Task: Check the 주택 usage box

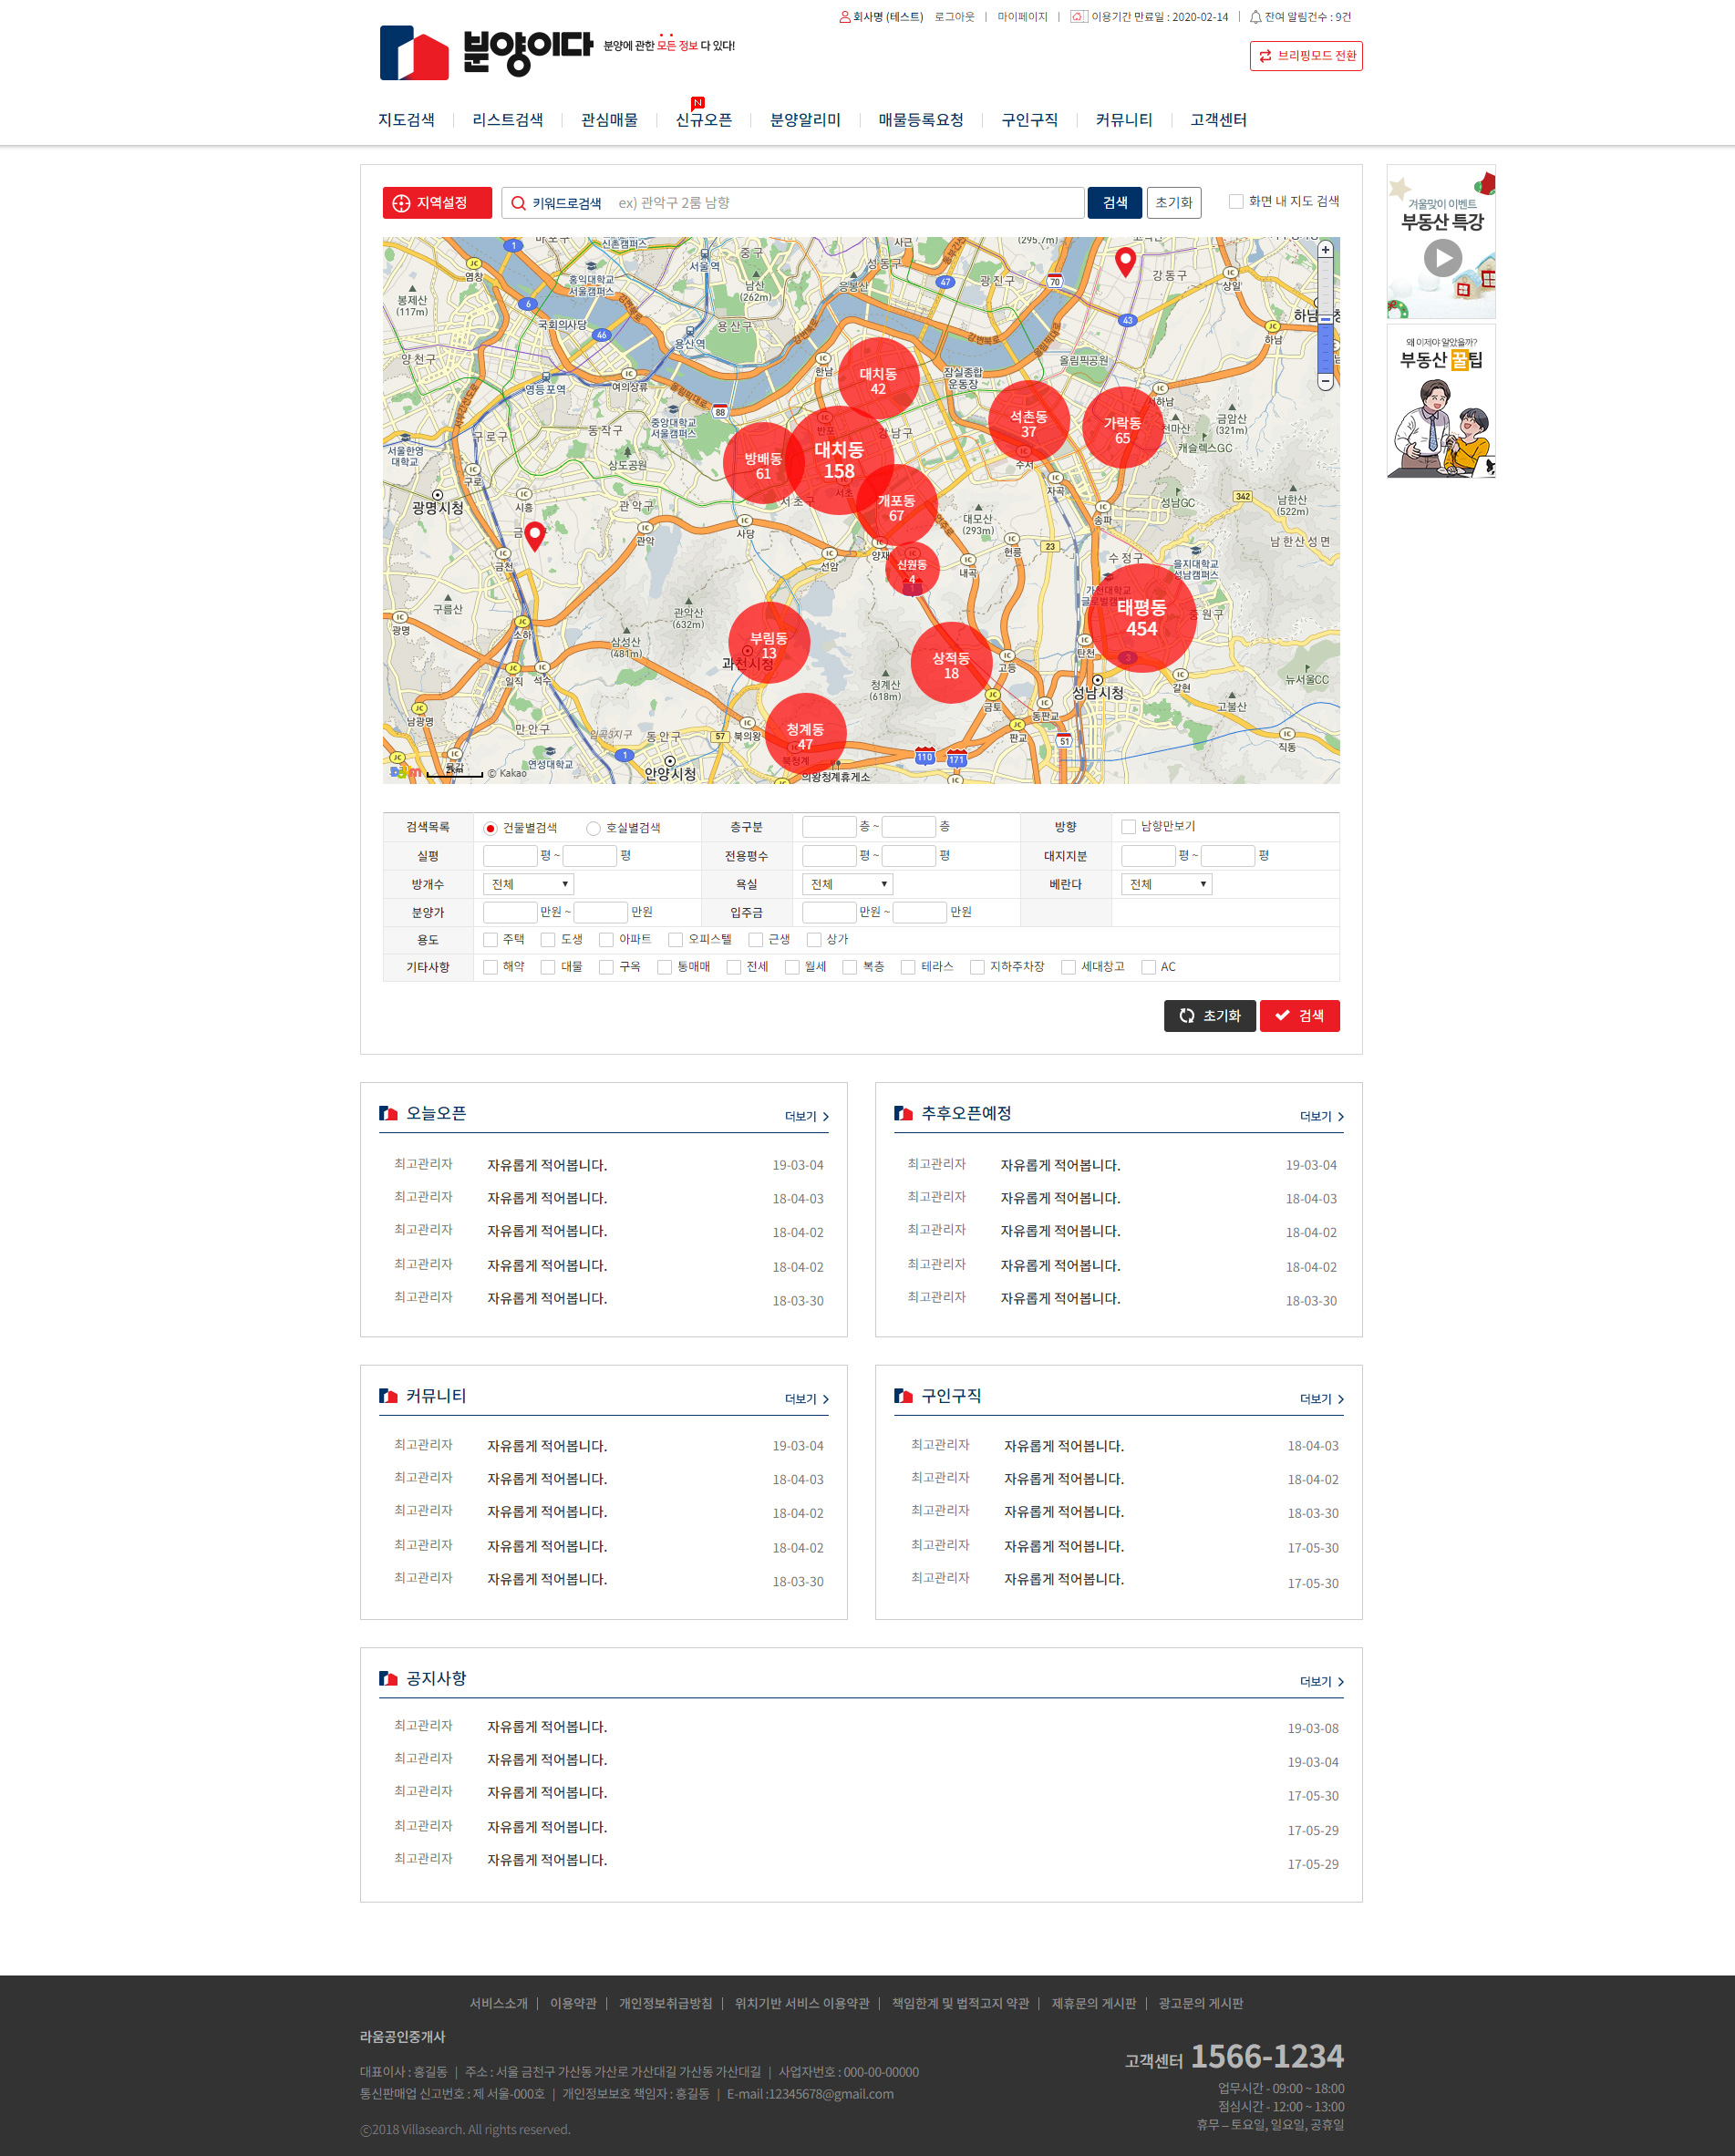Action: [x=490, y=940]
